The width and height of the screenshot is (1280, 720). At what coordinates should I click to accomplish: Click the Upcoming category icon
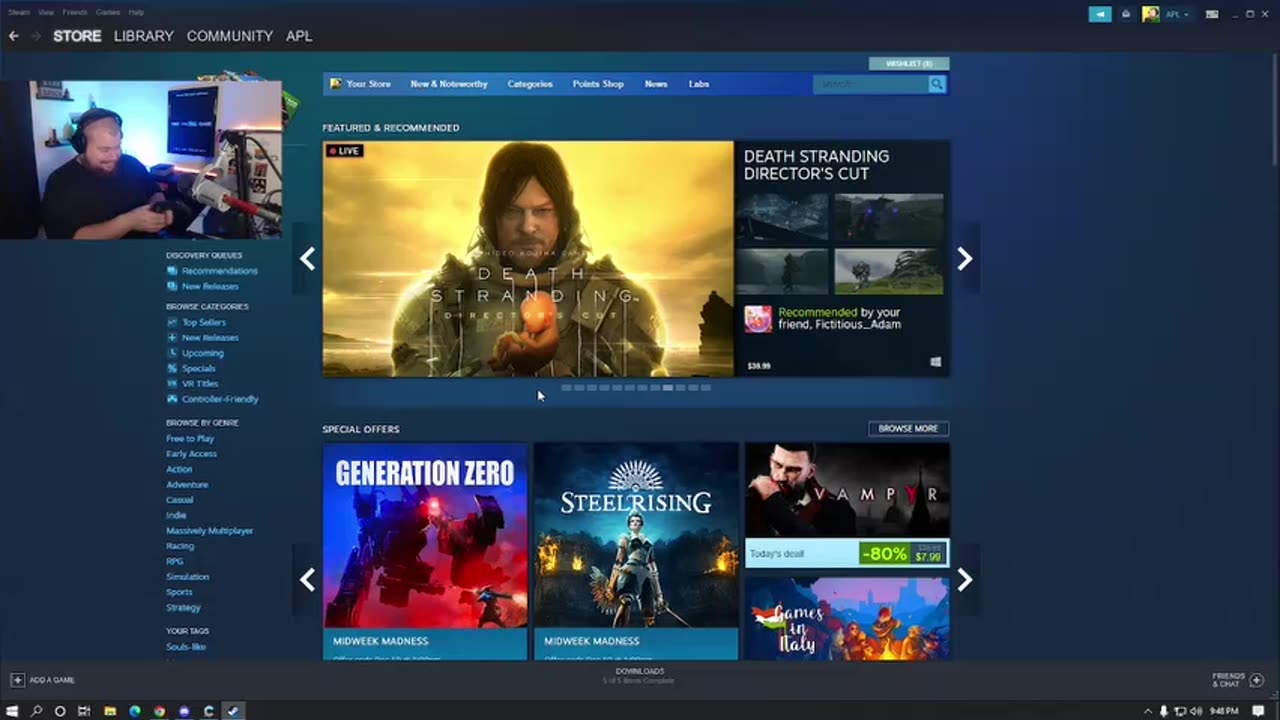[x=172, y=353]
